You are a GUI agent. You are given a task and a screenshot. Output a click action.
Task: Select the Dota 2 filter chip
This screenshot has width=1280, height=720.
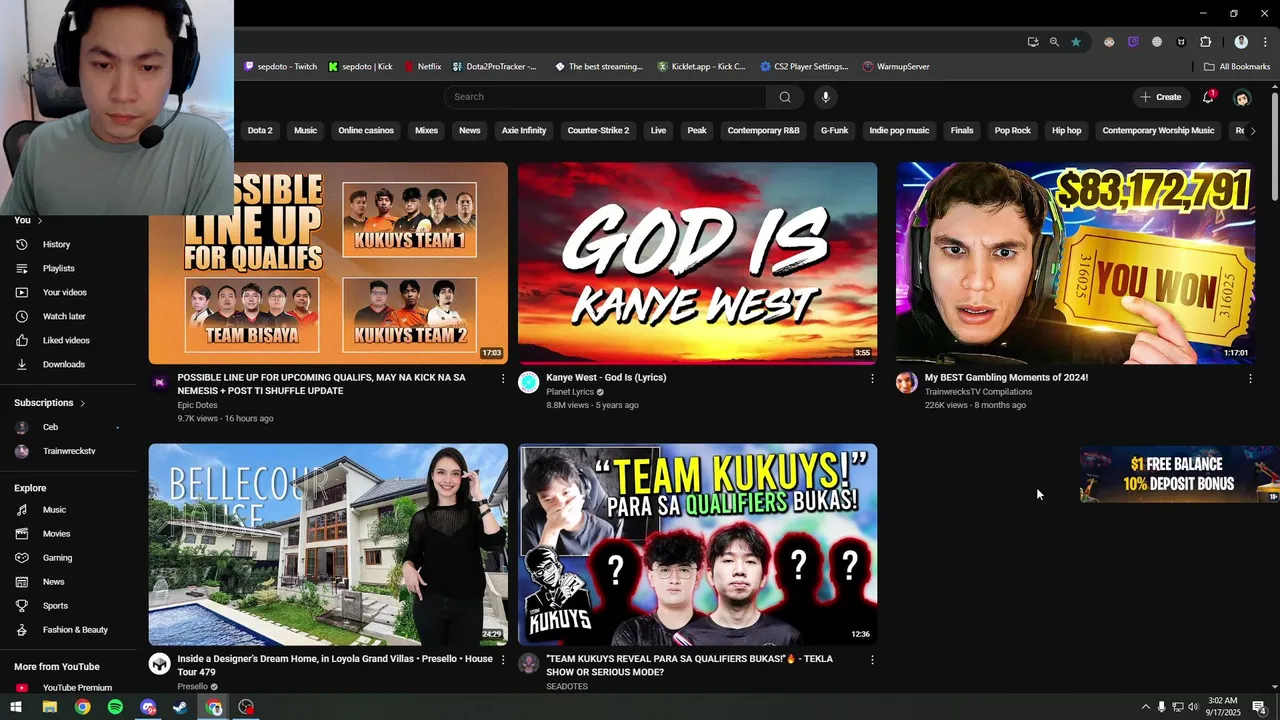click(260, 131)
